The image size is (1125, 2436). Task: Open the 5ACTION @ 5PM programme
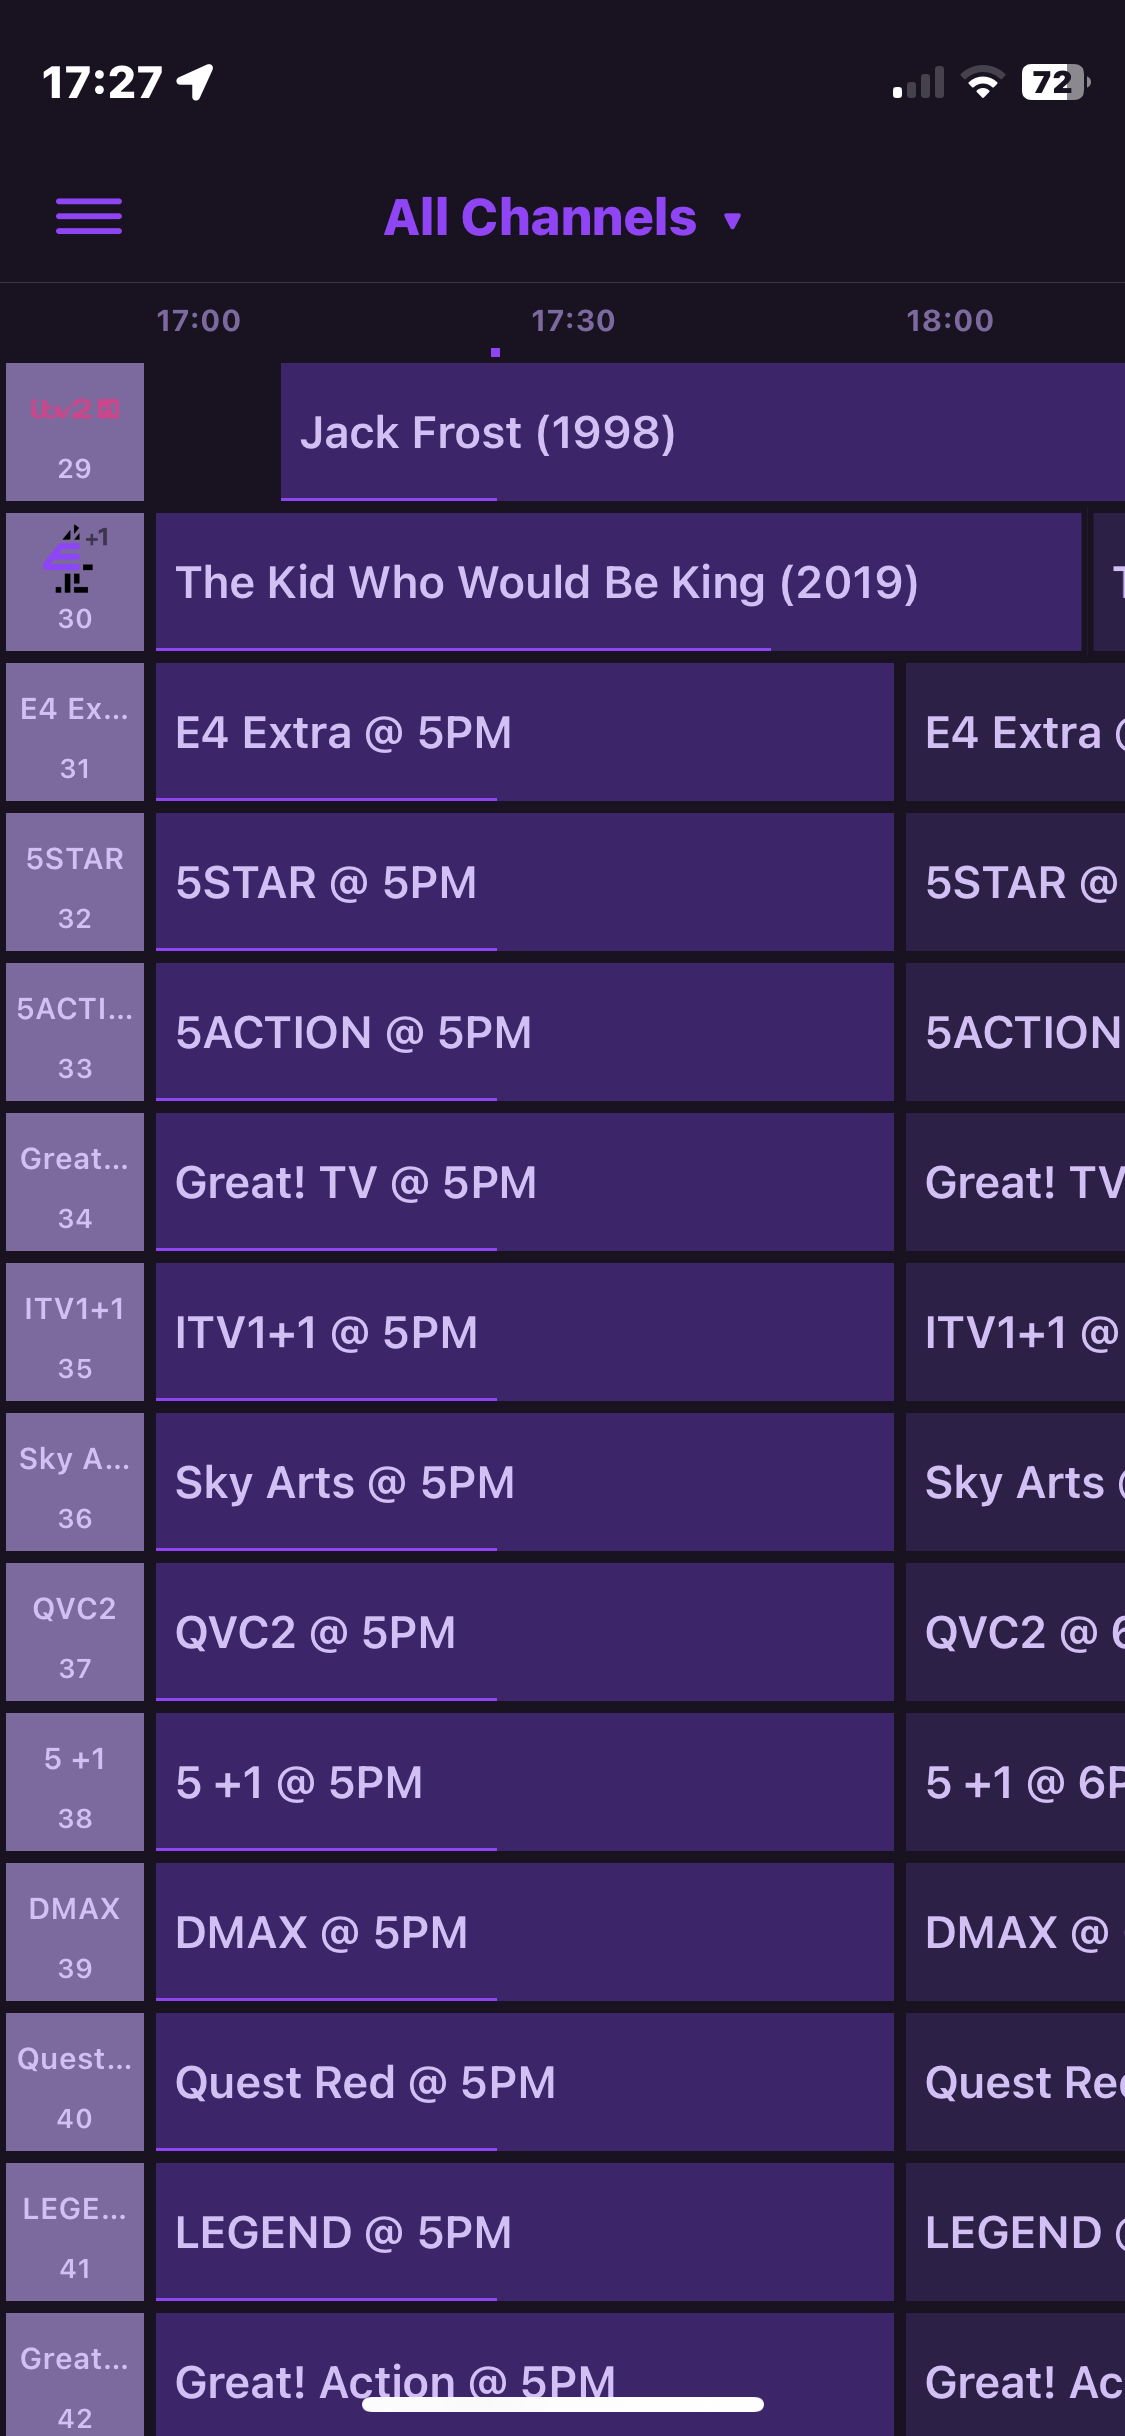click(524, 1031)
